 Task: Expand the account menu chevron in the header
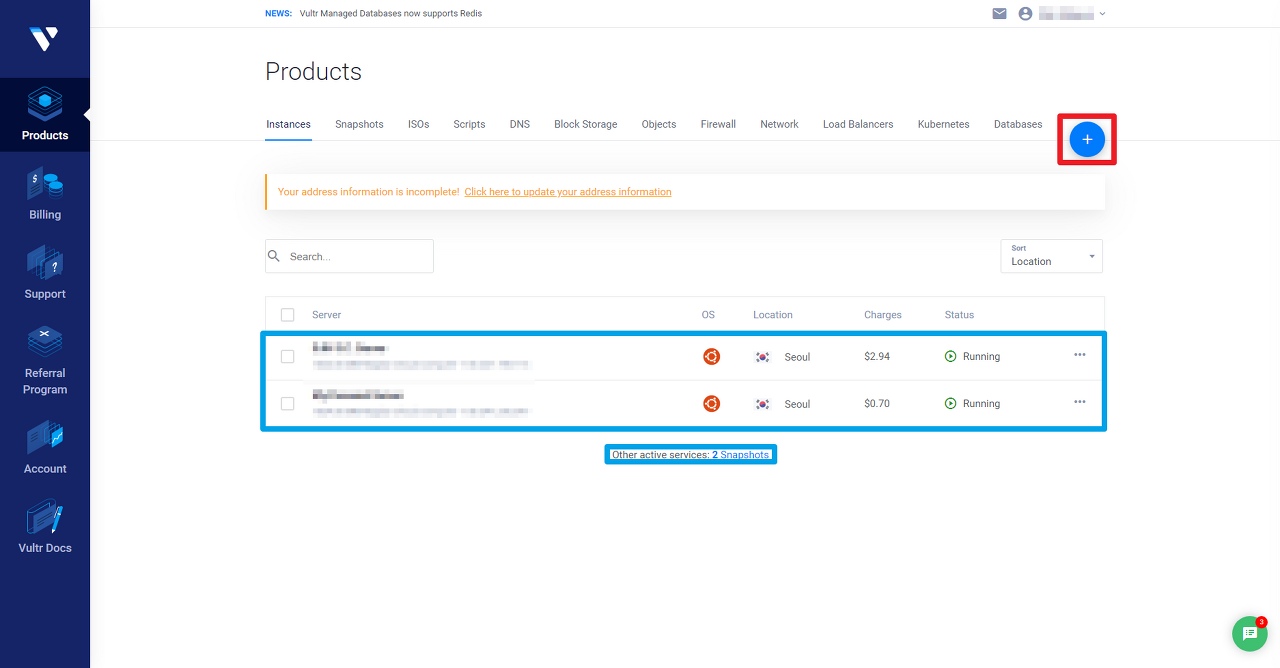click(1102, 14)
